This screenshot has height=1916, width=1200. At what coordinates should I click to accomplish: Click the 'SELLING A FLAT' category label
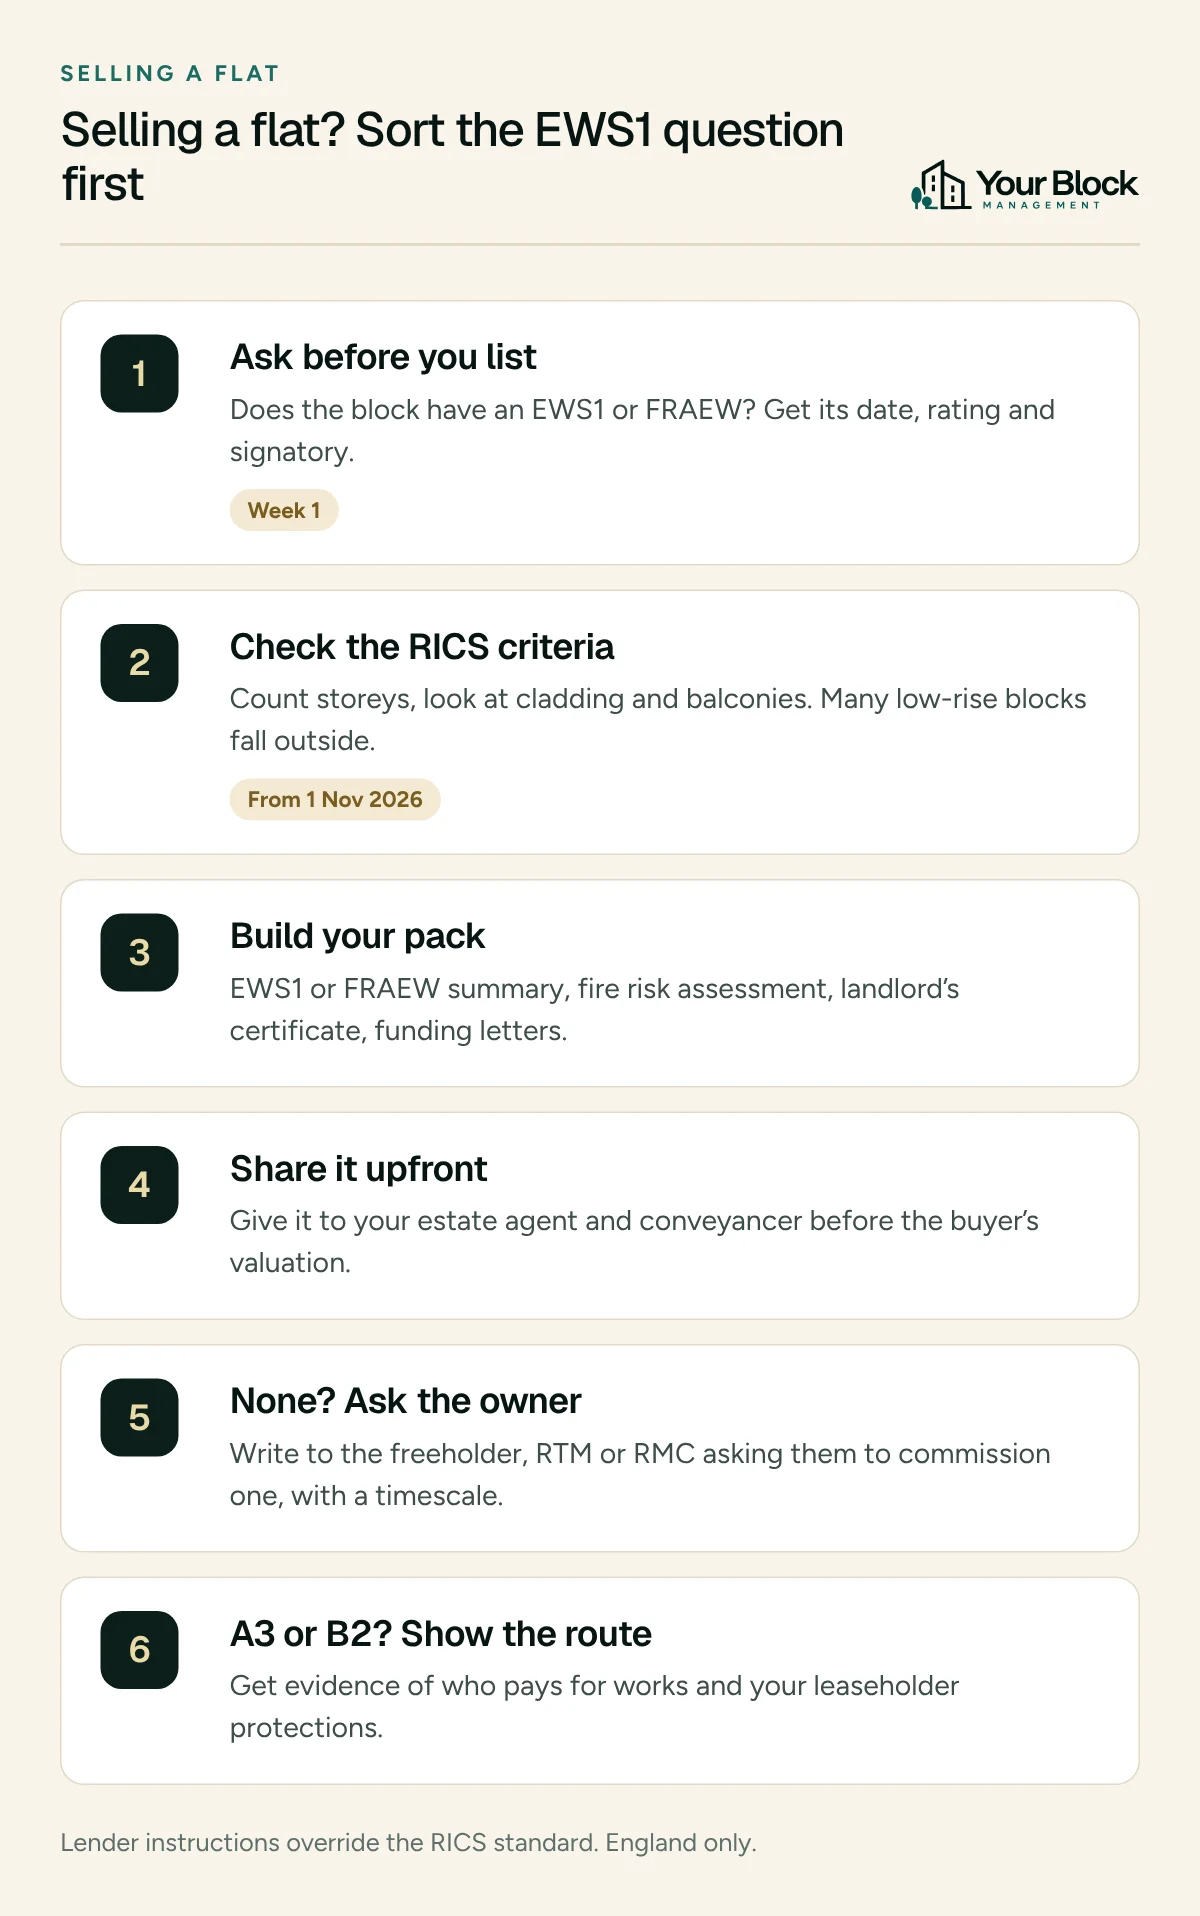(x=170, y=74)
